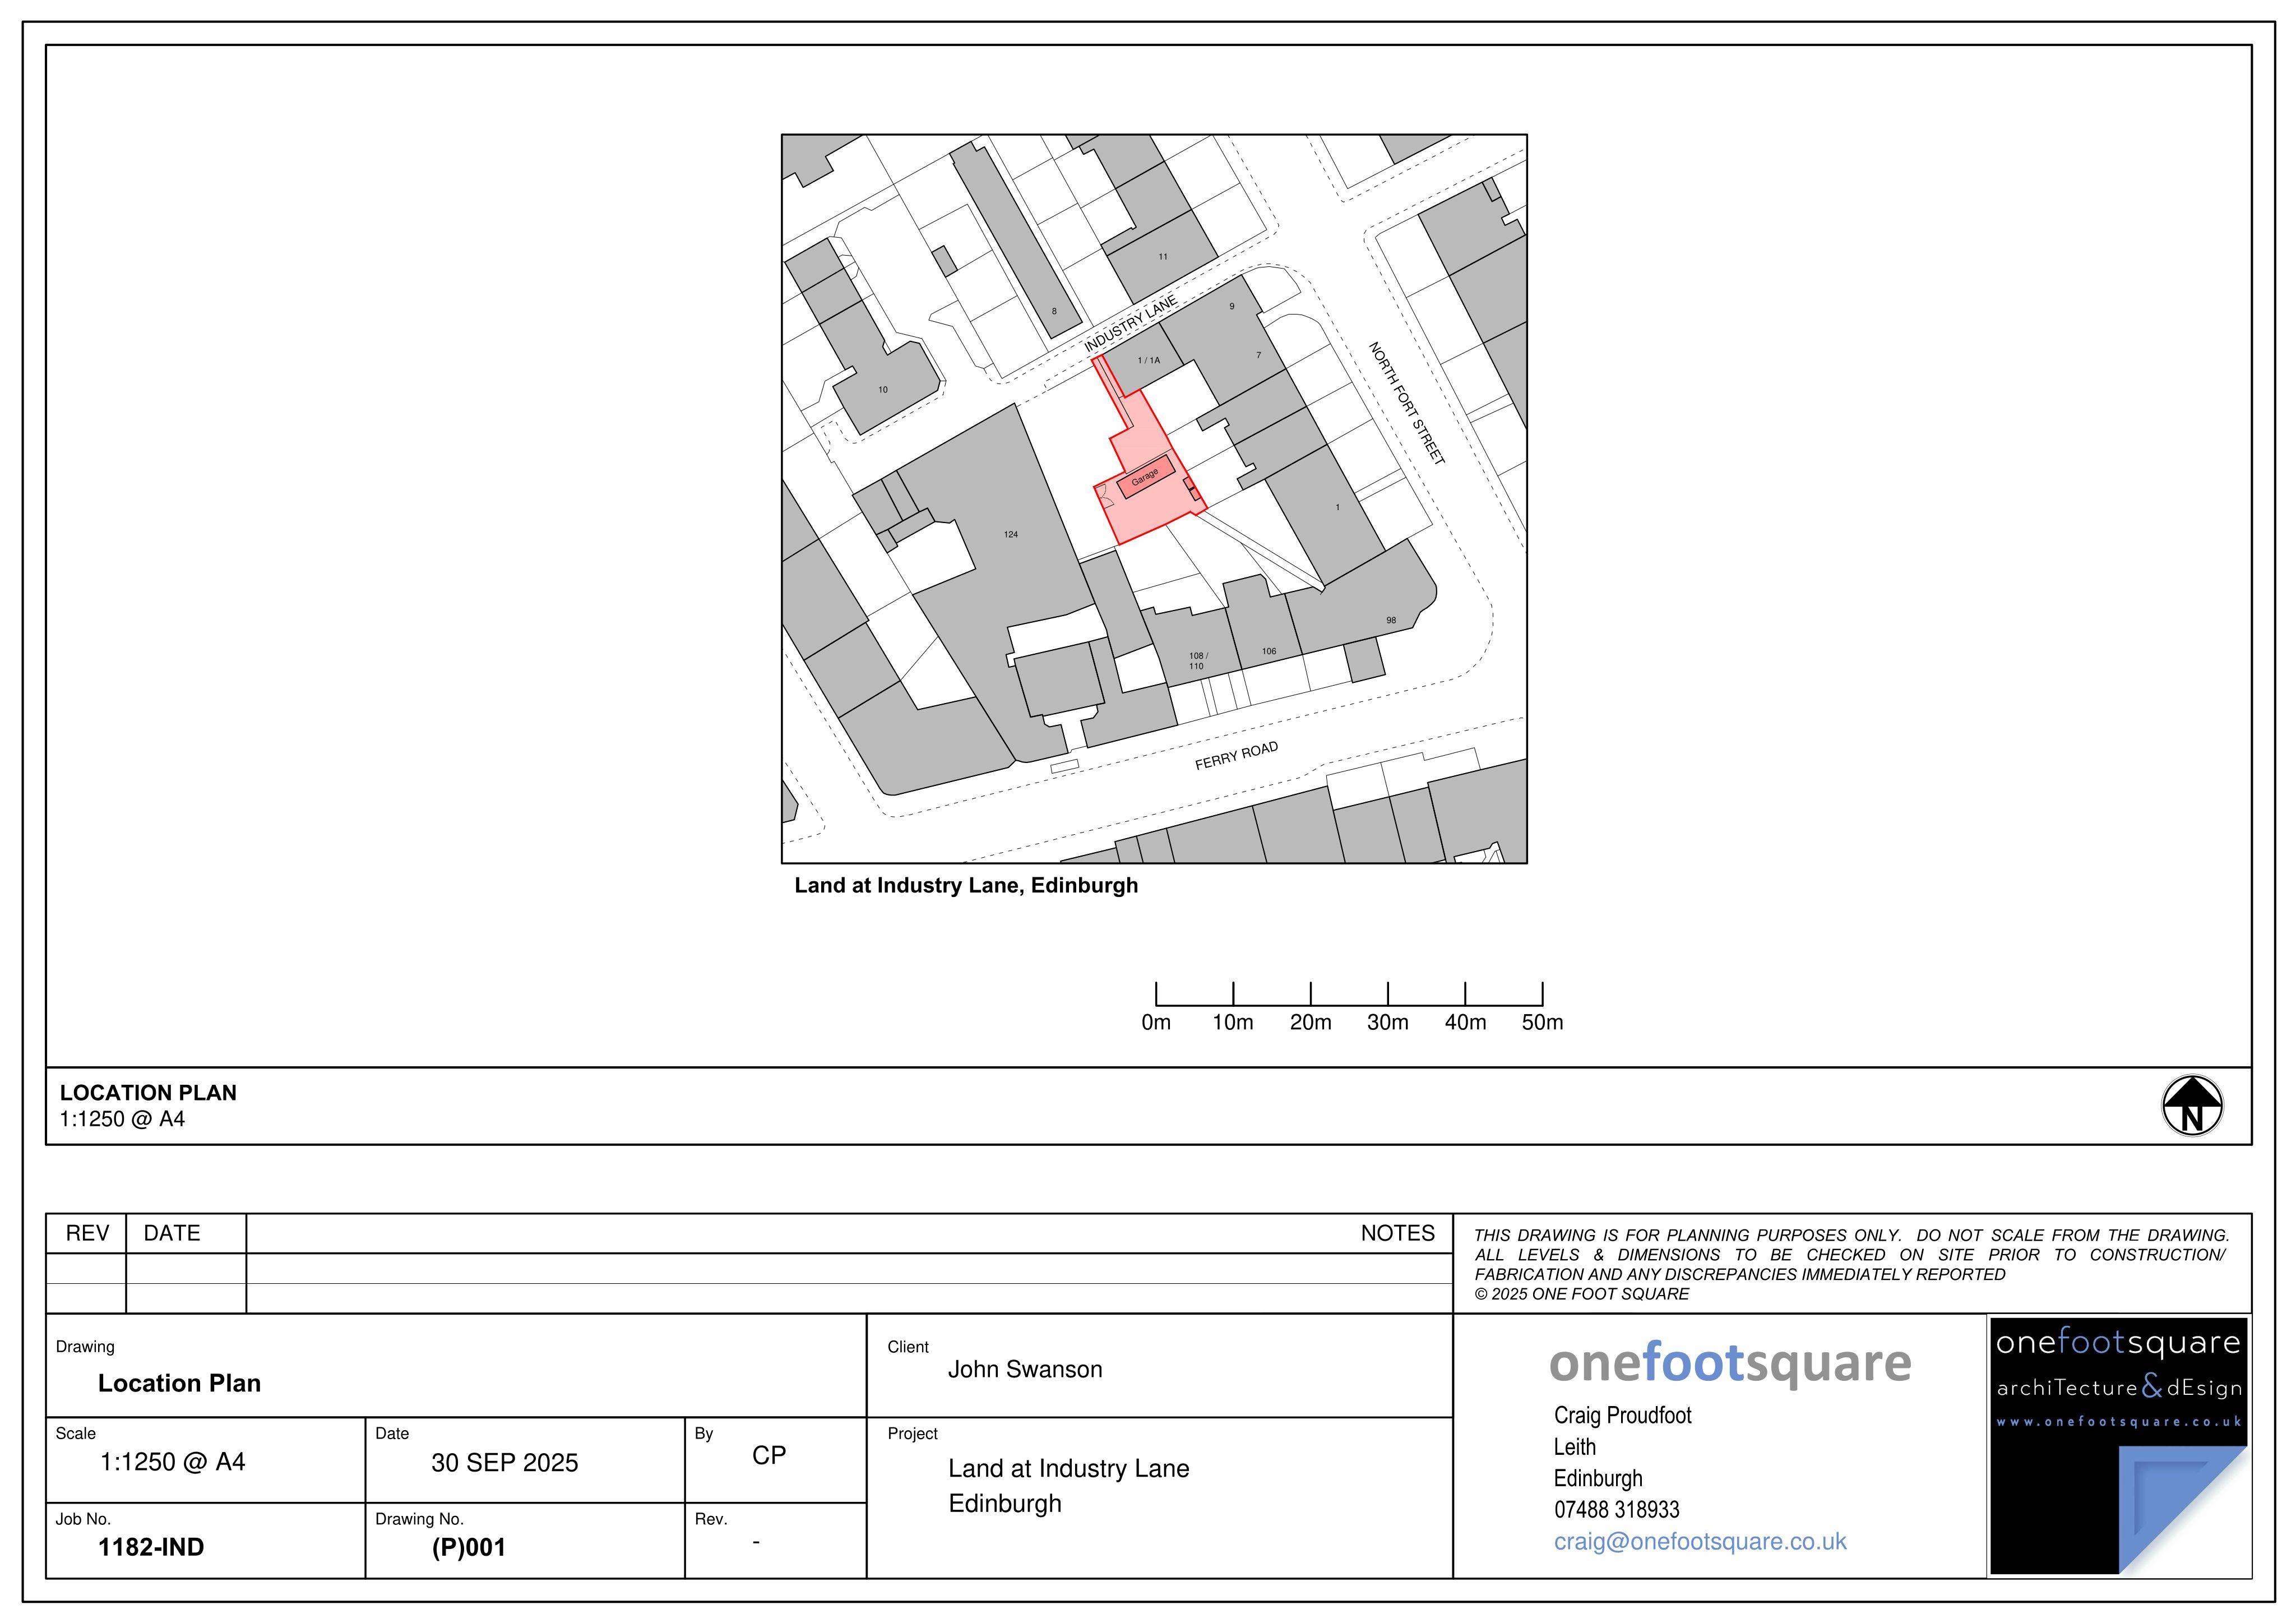Open the craig@onefootsquare.co.uk email link
Image resolution: width=2296 pixels, height=1623 pixels.
[1700, 1542]
